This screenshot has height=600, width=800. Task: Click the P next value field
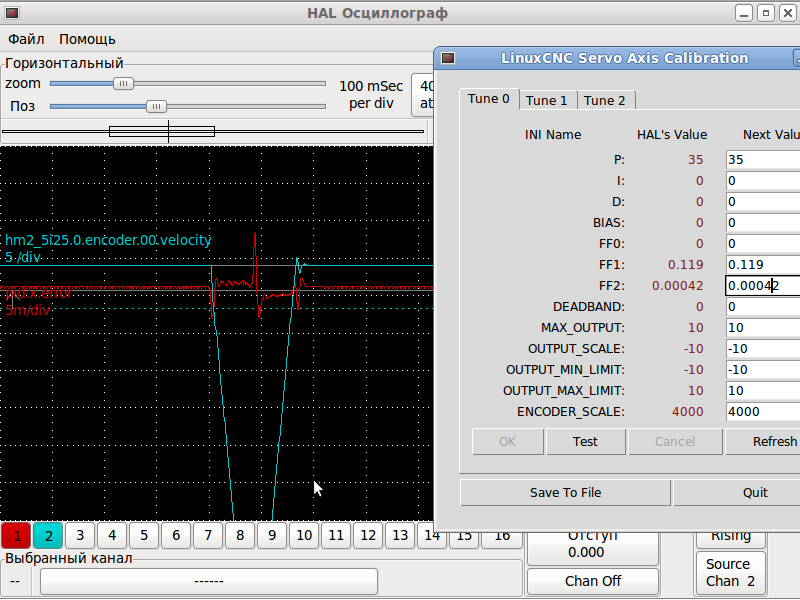click(762, 160)
